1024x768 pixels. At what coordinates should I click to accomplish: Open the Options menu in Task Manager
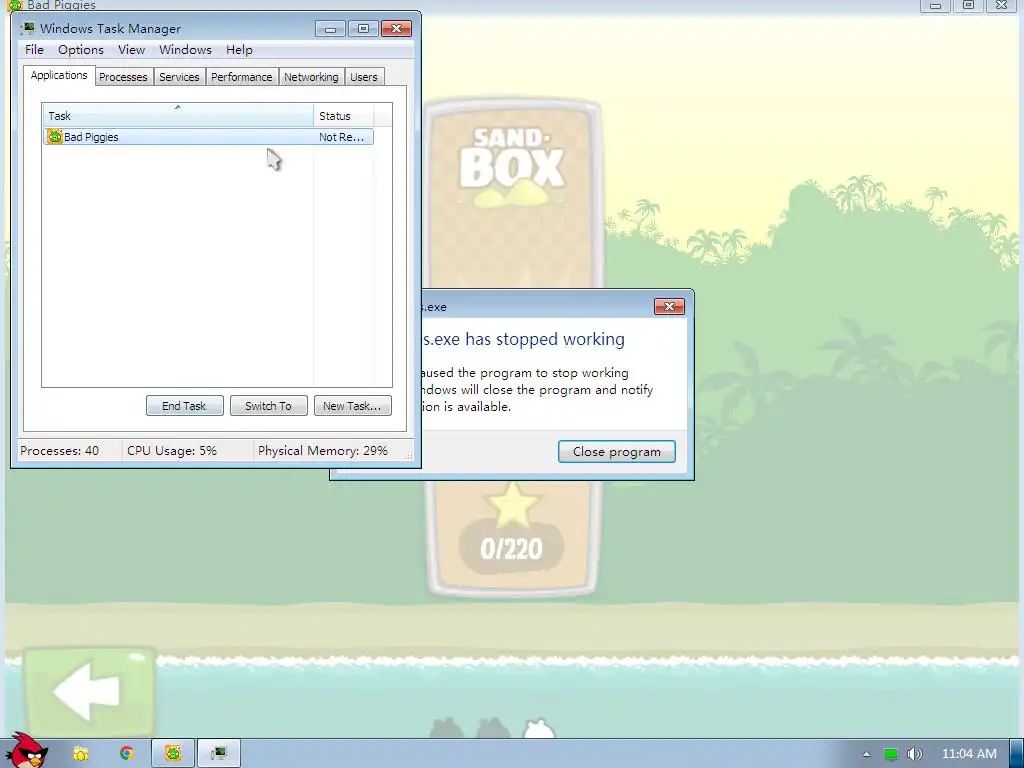[x=81, y=50]
